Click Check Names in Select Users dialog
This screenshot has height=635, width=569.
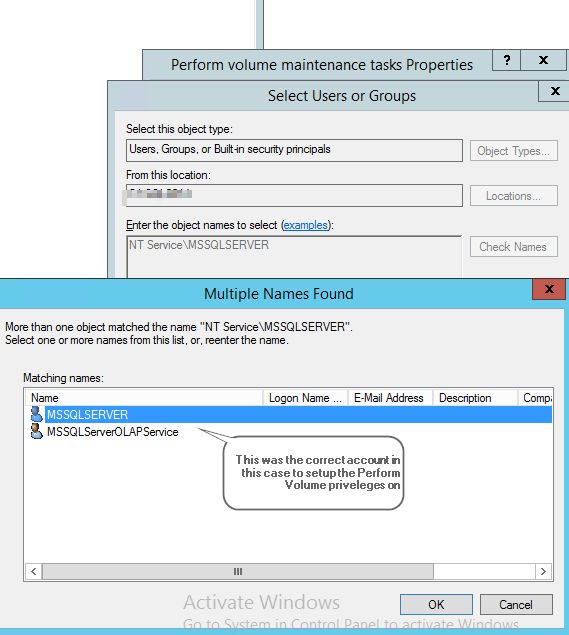coord(514,247)
